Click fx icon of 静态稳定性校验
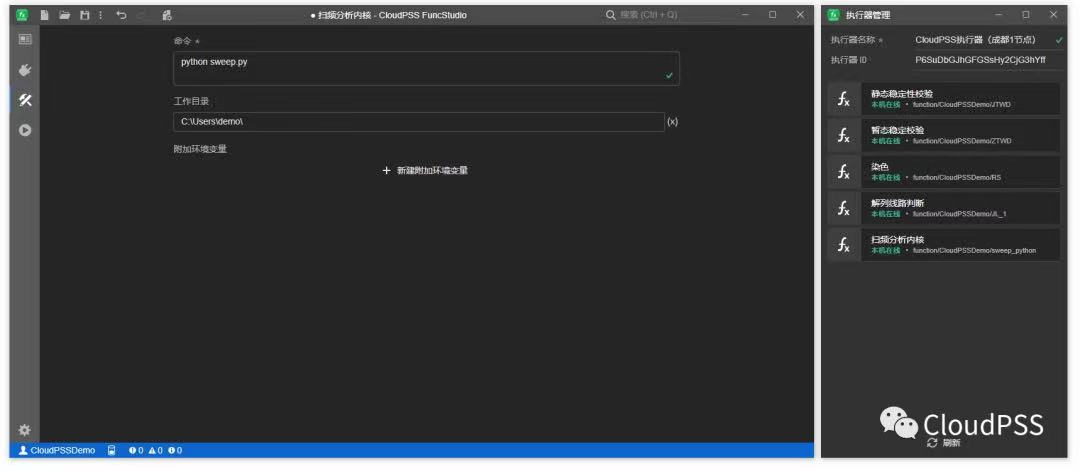1080x471 pixels. (x=844, y=99)
